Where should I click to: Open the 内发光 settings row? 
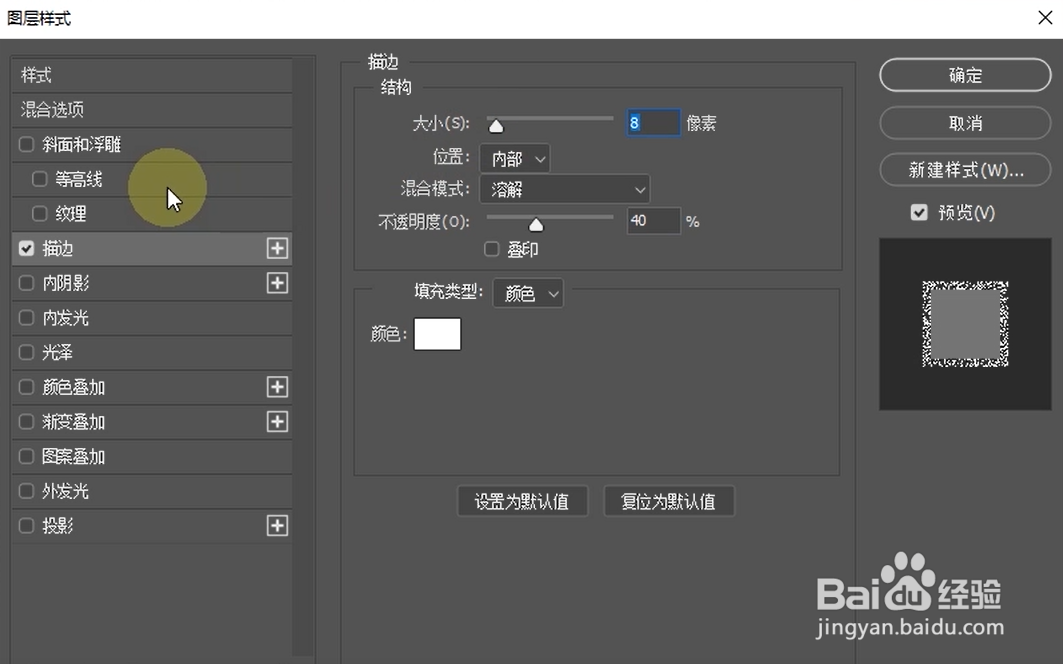point(153,317)
